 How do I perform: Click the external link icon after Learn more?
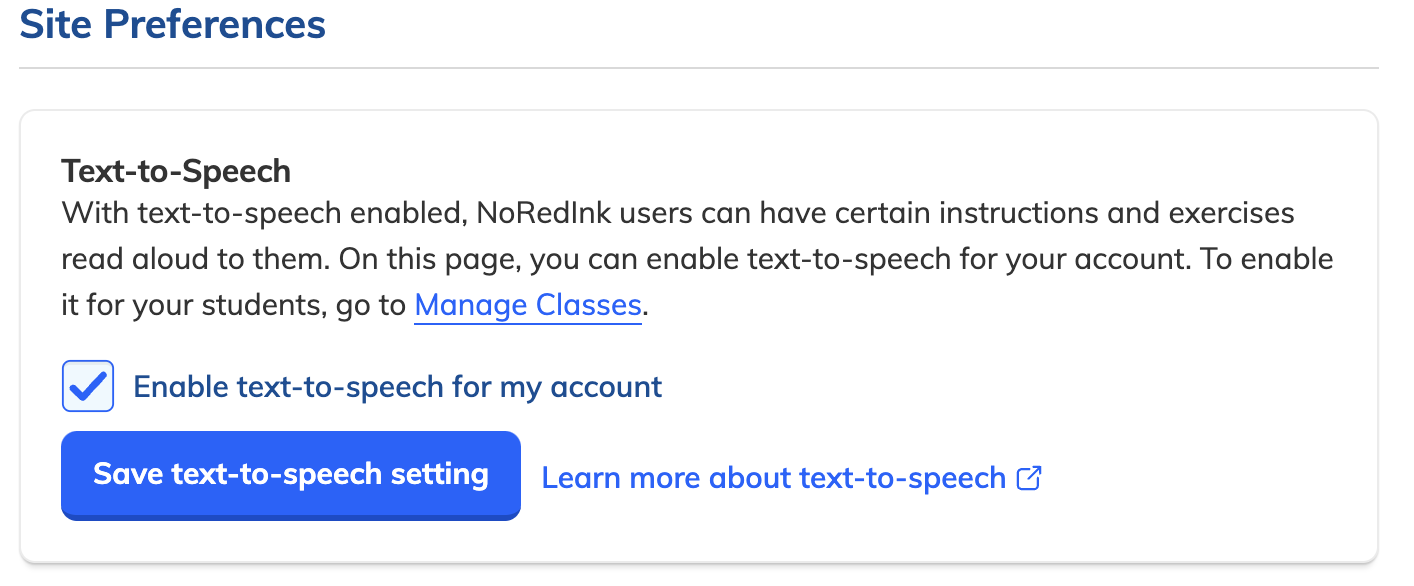click(1029, 478)
